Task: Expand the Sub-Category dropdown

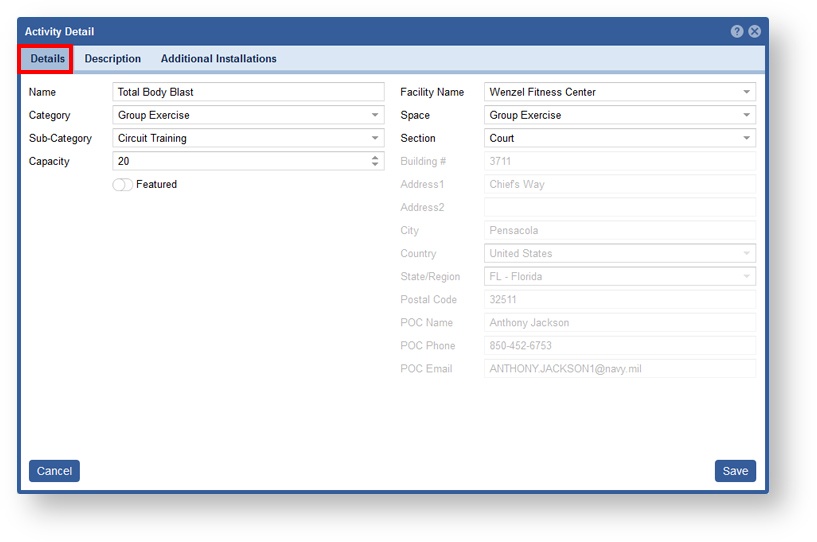Action: [375, 138]
